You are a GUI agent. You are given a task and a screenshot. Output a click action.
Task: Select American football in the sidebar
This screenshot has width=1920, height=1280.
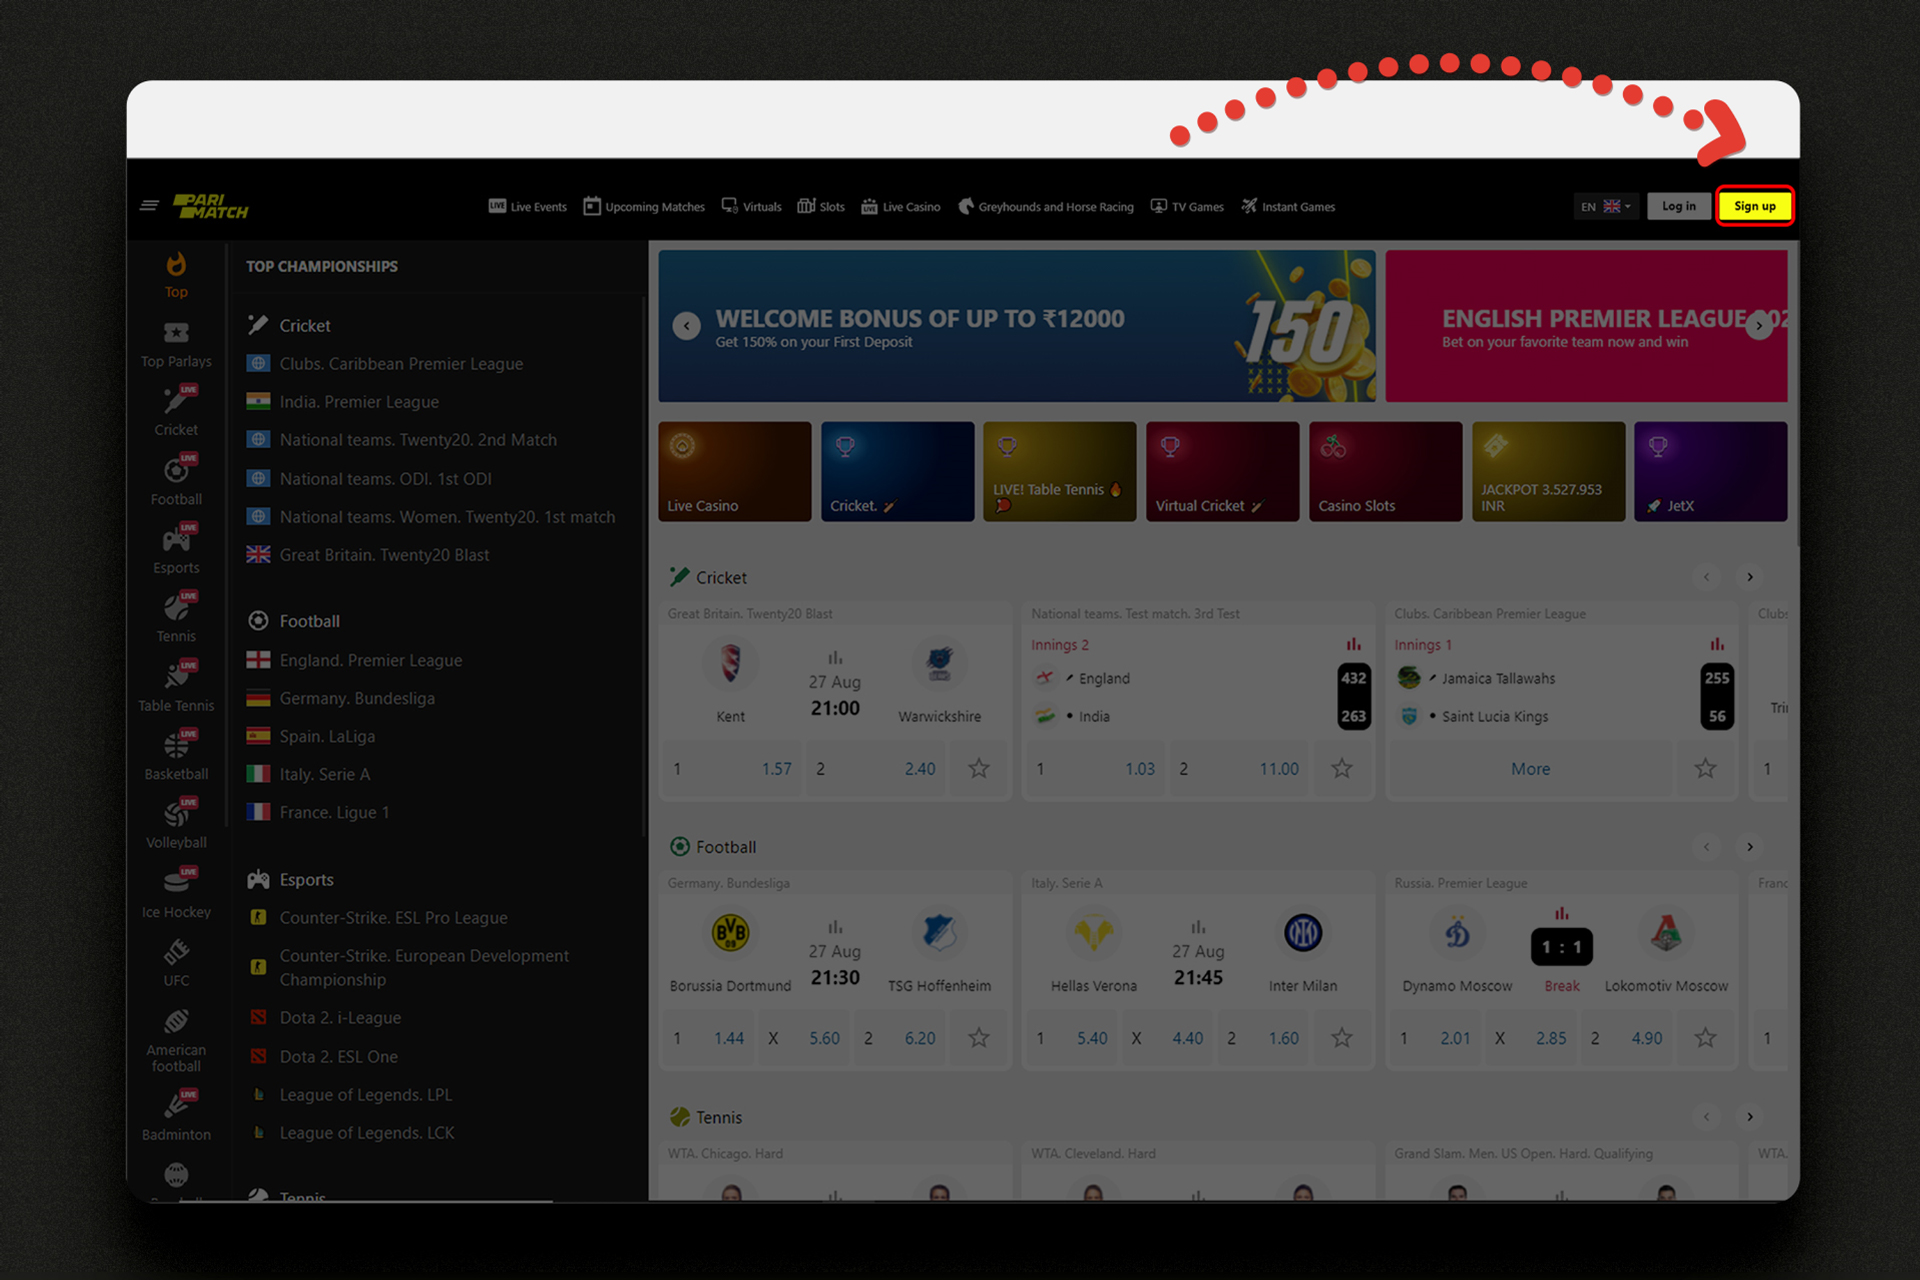pos(176,1040)
